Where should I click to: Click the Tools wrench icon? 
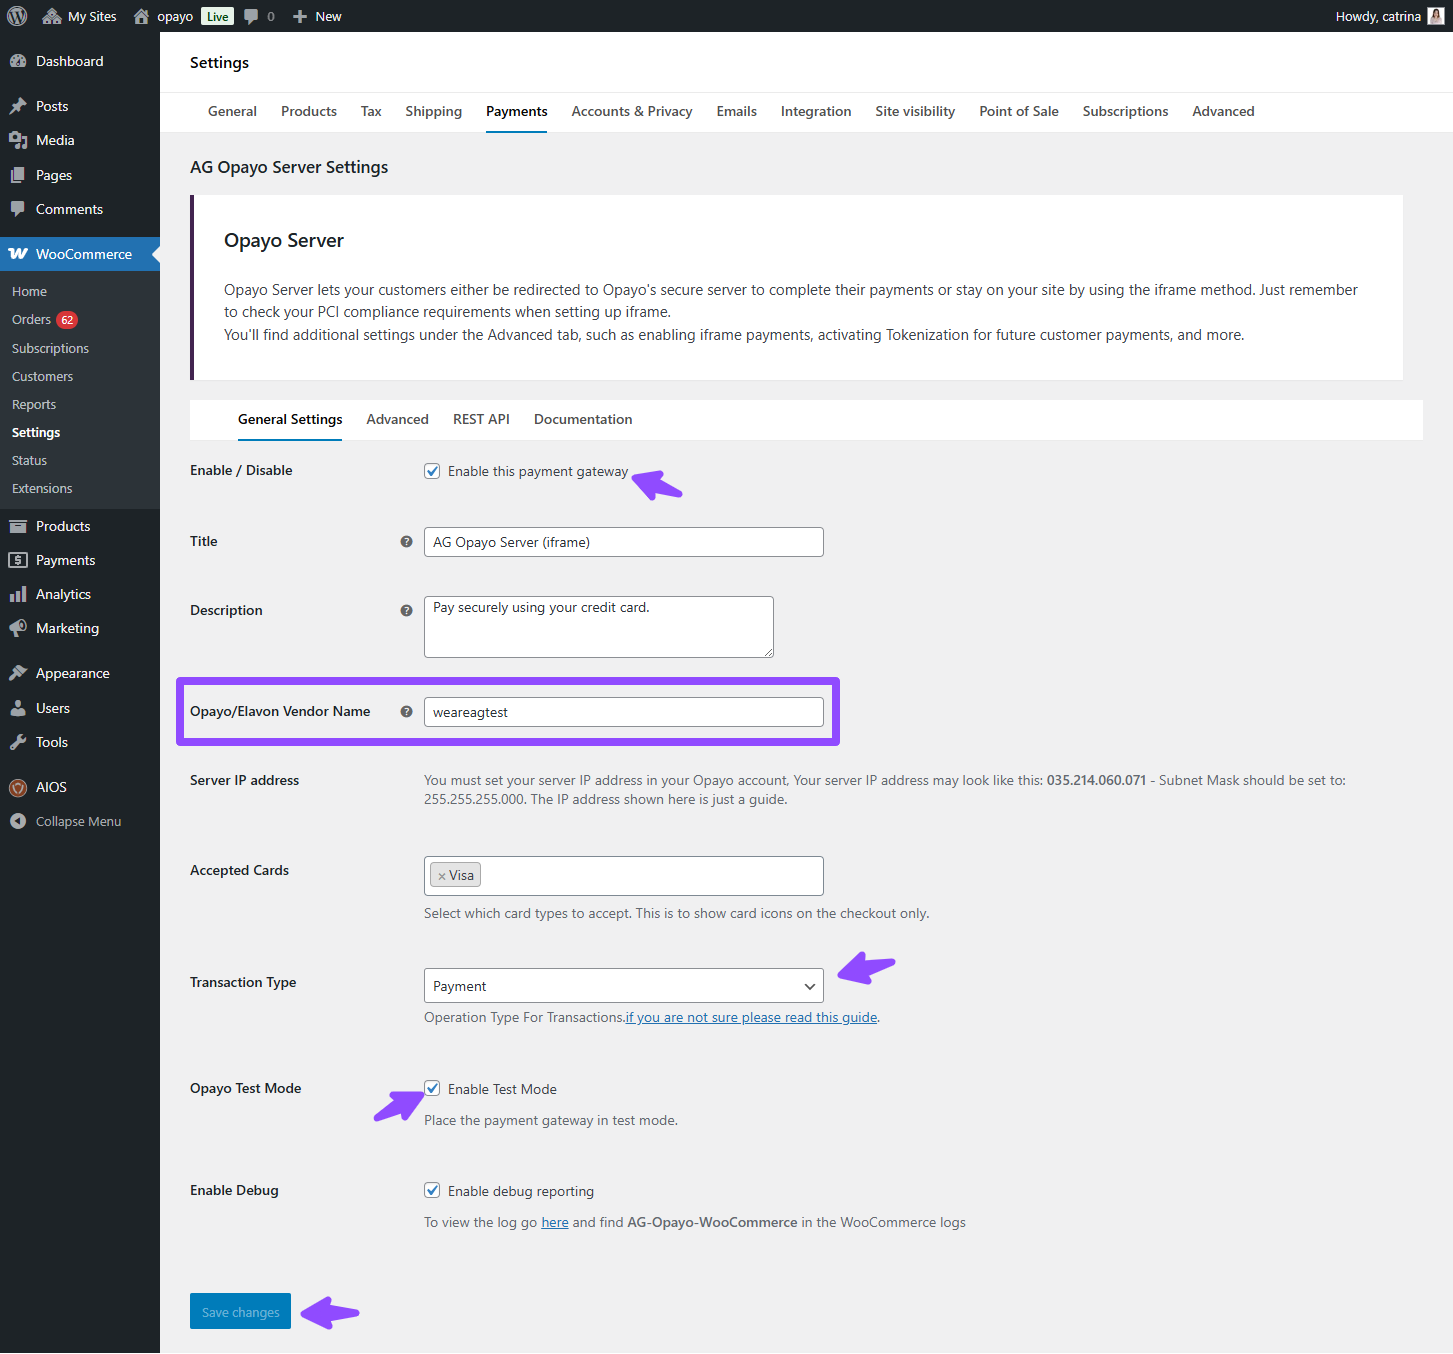pyautogui.click(x=18, y=742)
